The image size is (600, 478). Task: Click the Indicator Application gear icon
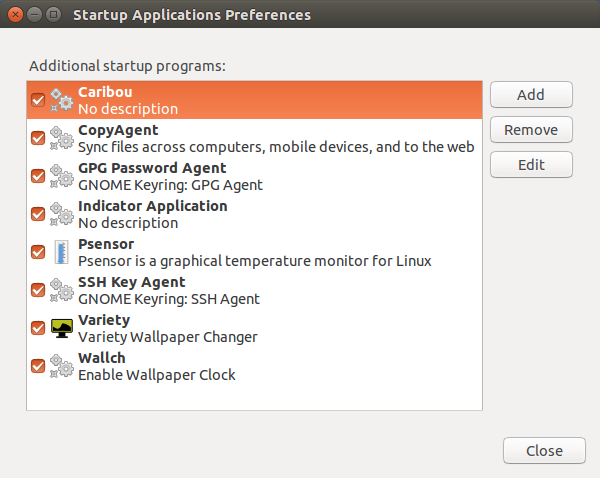click(61, 214)
